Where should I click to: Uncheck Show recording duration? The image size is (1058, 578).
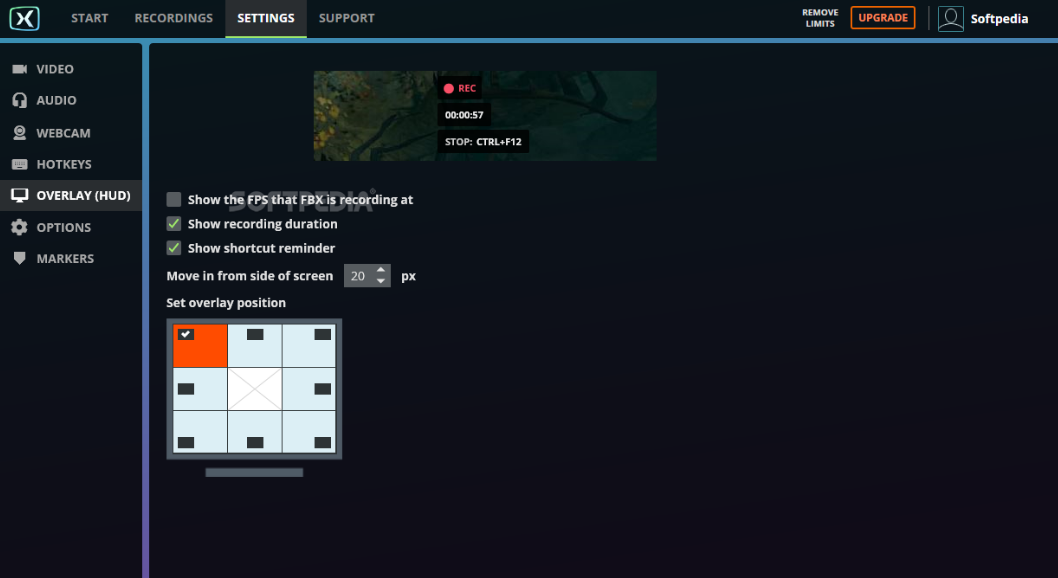174,224
